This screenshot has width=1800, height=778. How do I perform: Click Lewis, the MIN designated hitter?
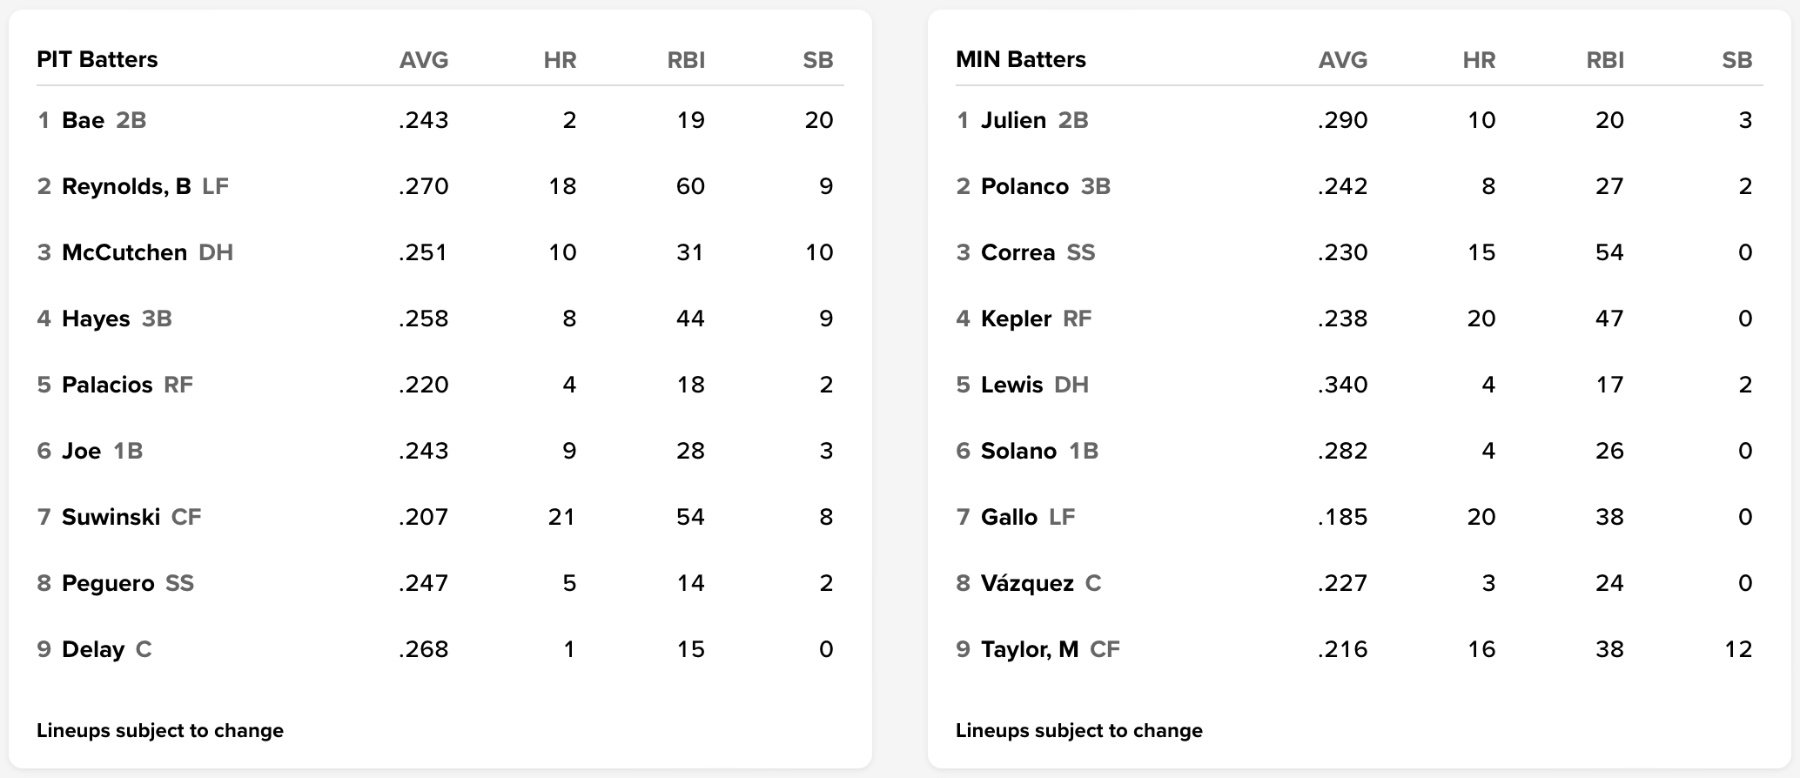pos(1012,385)
